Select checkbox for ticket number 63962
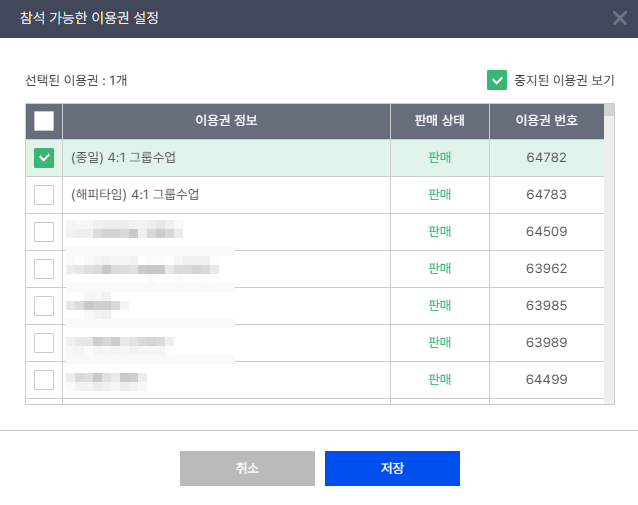 [44, 269]
